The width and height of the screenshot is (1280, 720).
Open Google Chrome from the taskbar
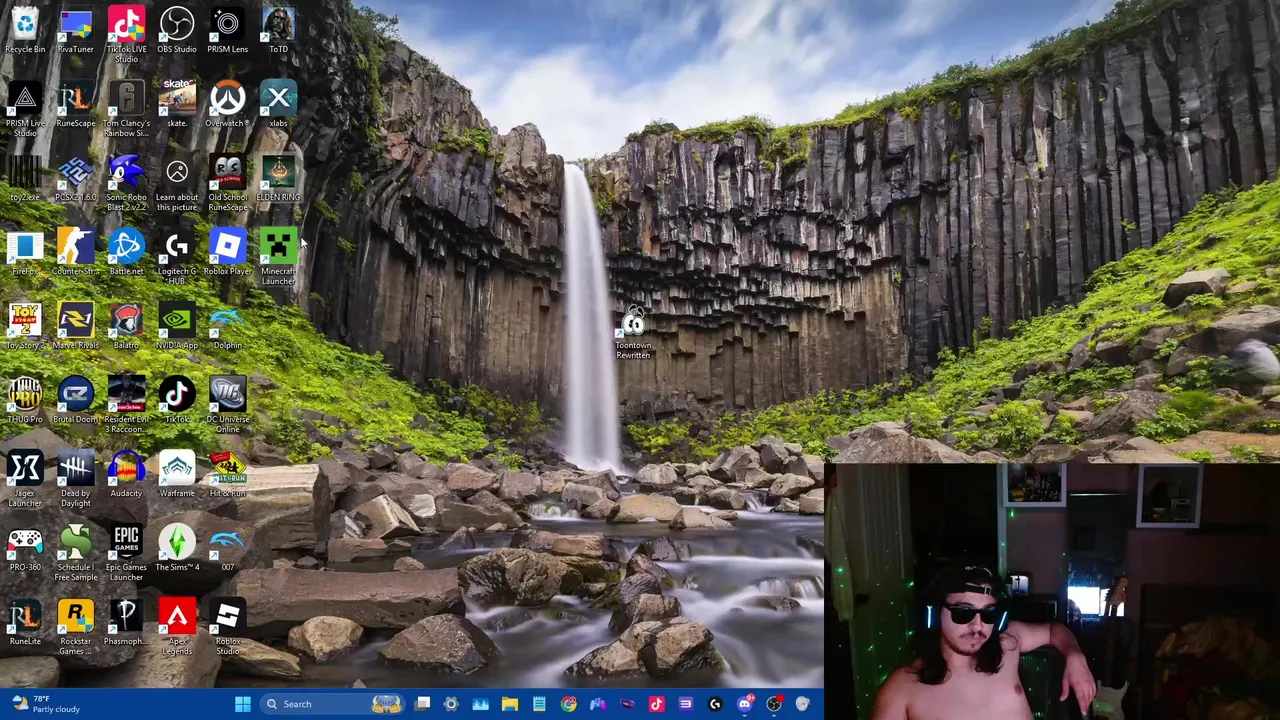[569, 704]
